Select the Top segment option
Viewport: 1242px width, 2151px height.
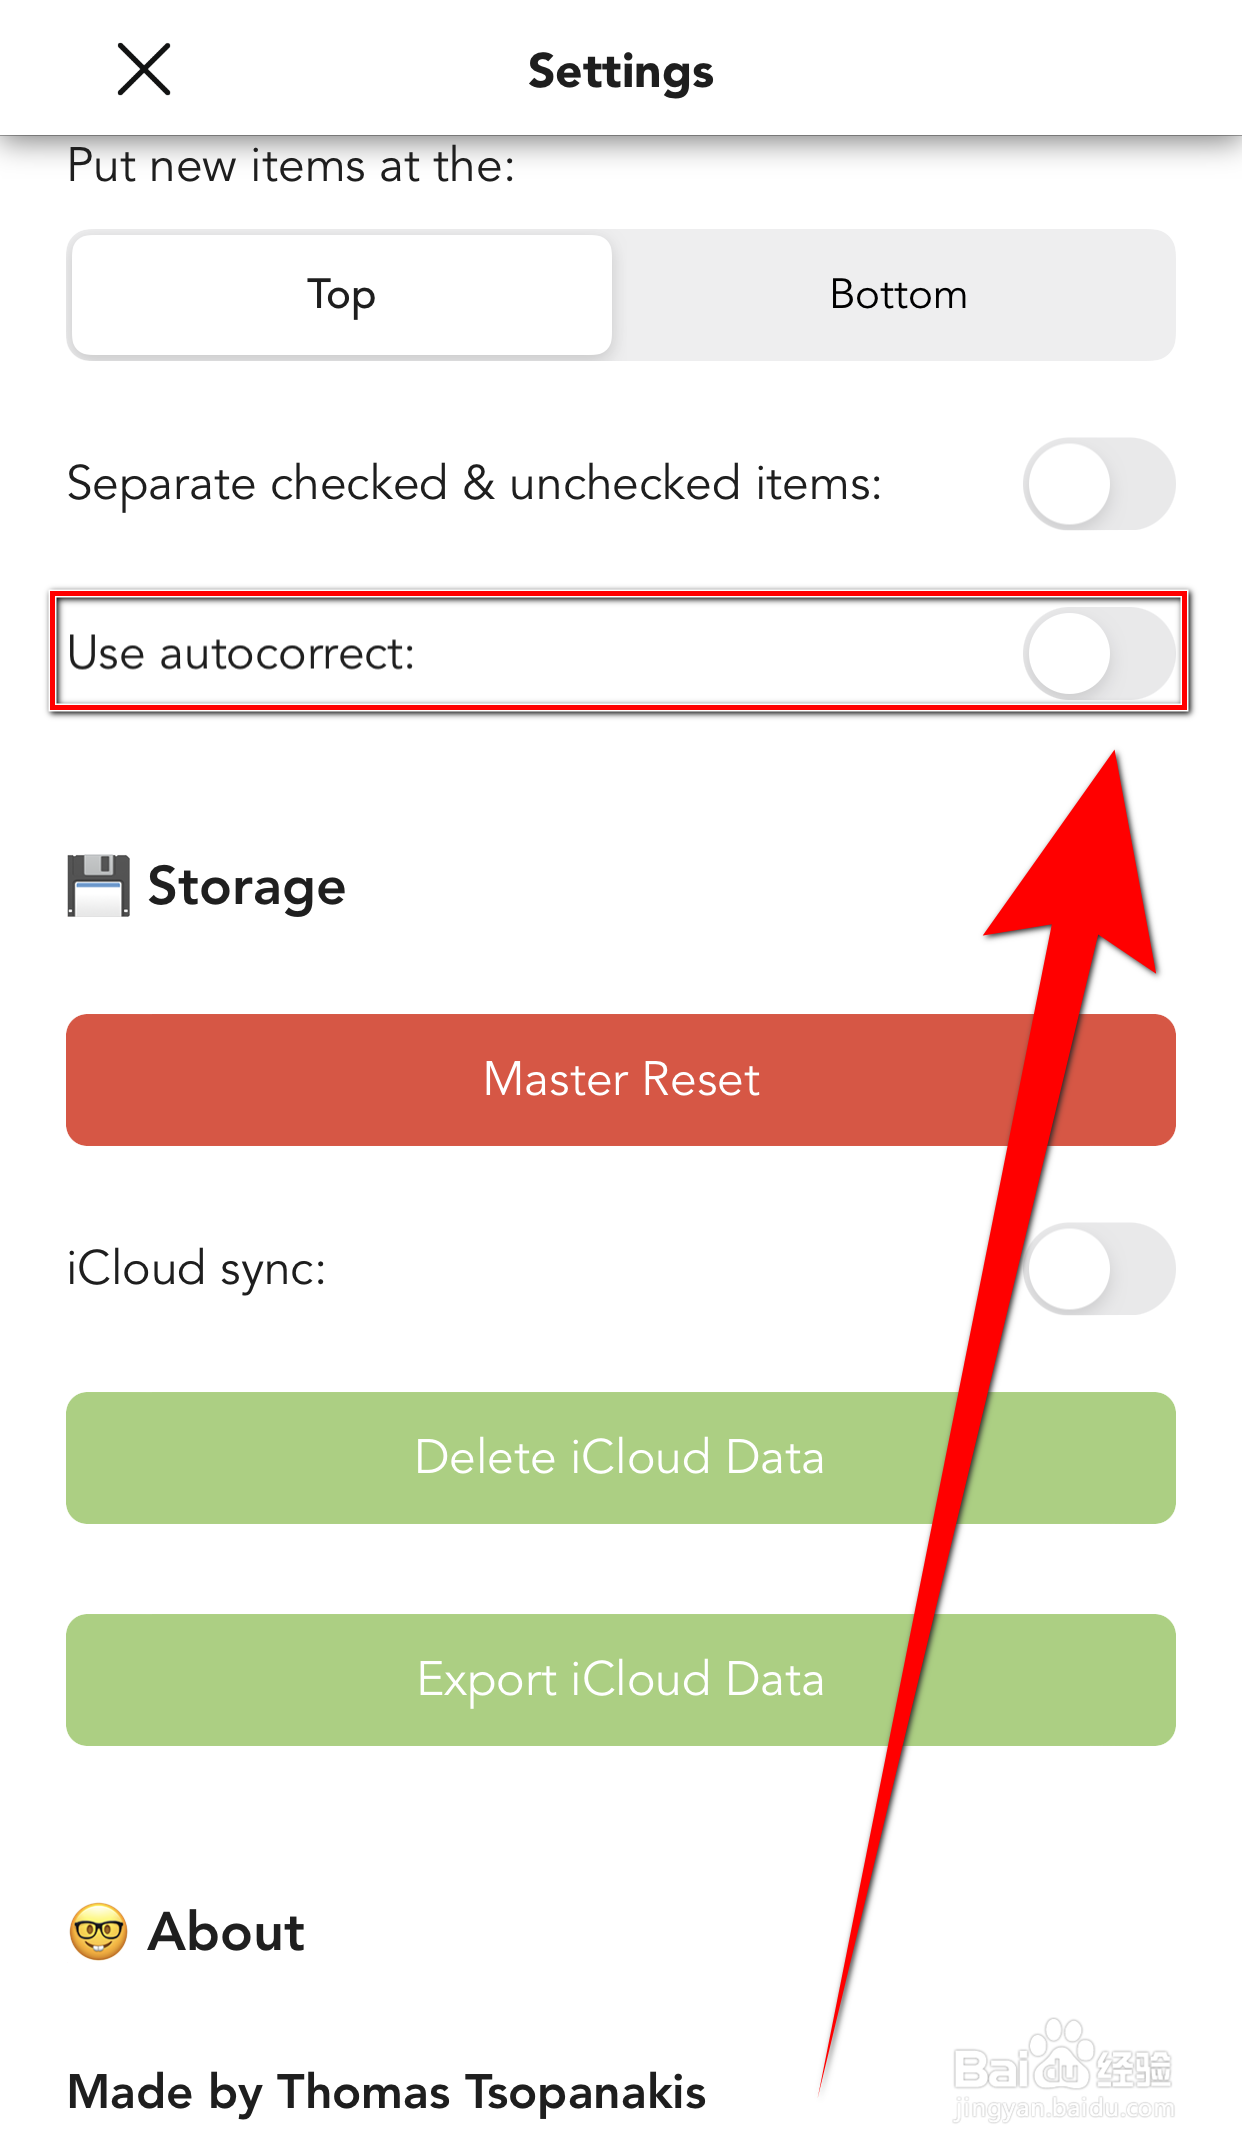(x=342, y=295)
